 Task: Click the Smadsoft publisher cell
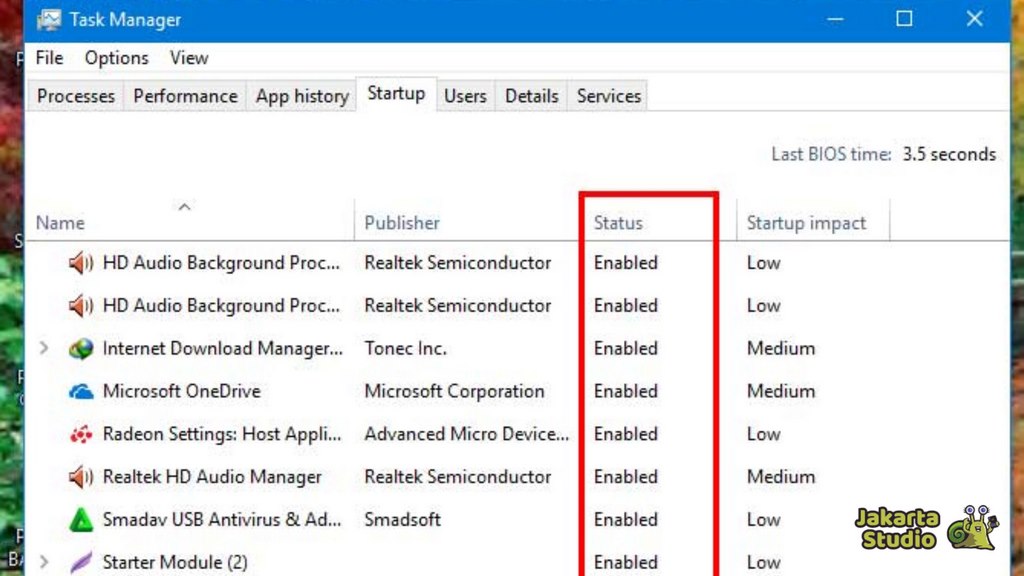tap(402, 520)
